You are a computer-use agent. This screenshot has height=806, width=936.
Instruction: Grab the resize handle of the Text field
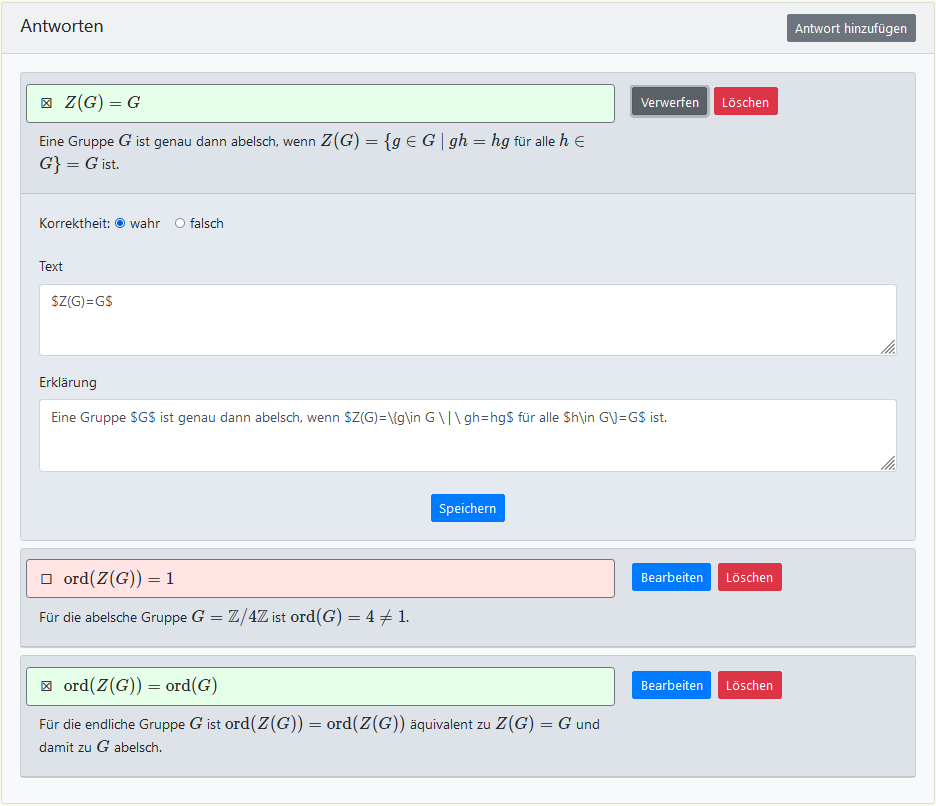888,347
